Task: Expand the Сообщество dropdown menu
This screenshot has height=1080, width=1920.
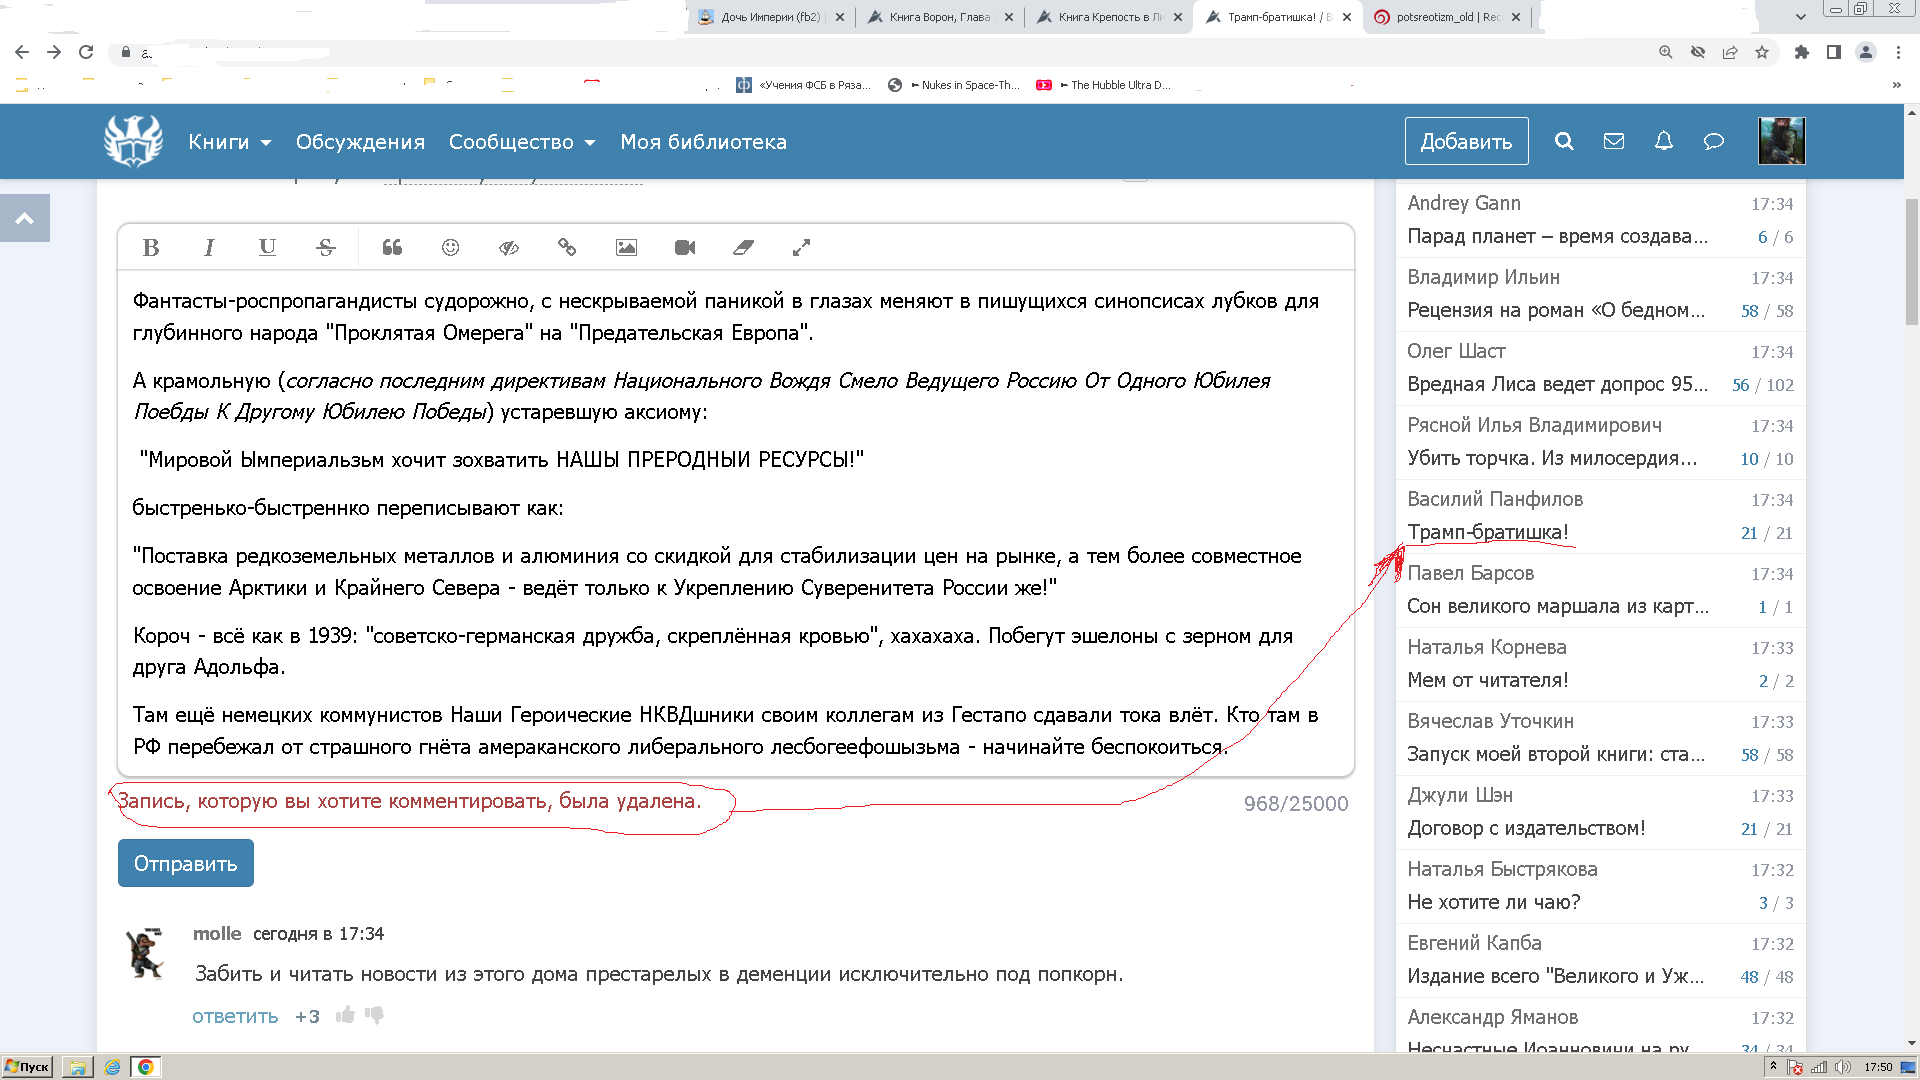Action: pyautogui.click(x=522, y=142)
